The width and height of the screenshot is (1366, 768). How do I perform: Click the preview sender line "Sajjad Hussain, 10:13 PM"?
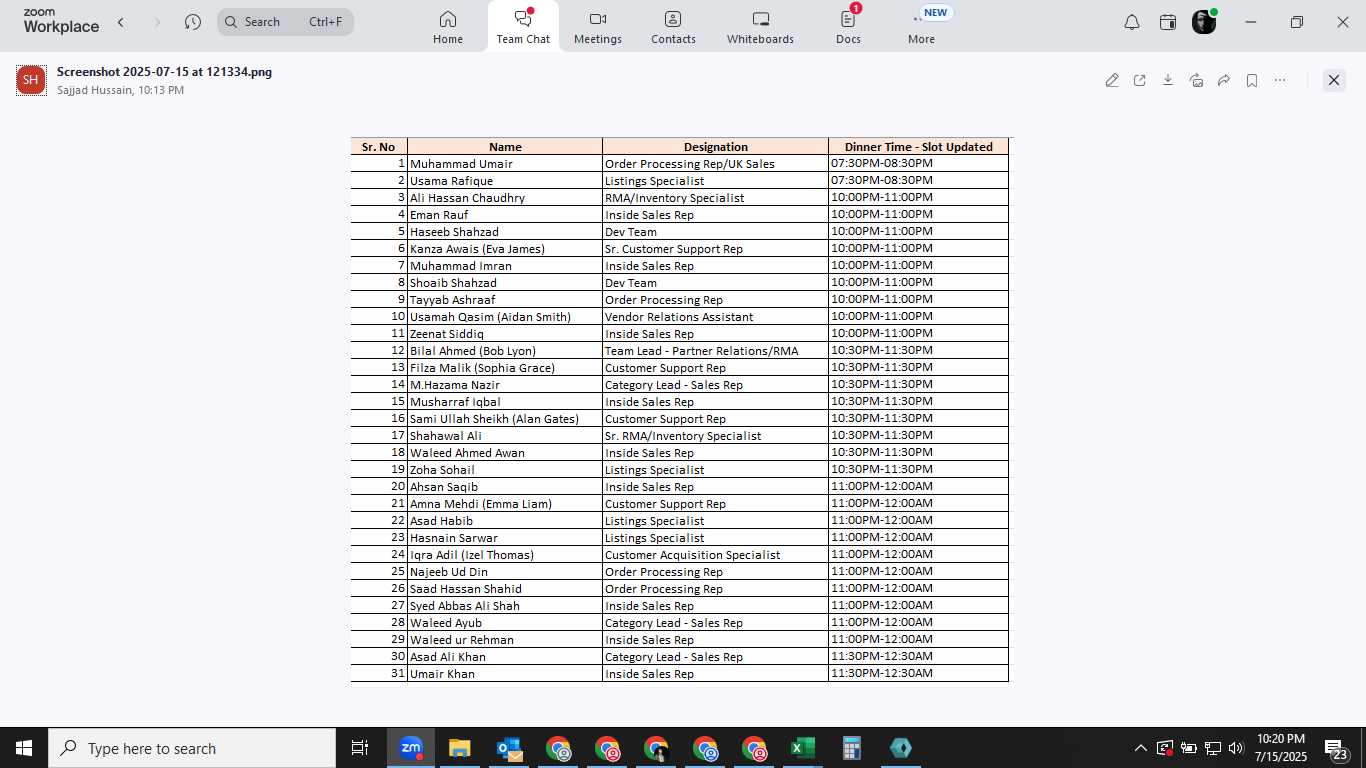120,90
